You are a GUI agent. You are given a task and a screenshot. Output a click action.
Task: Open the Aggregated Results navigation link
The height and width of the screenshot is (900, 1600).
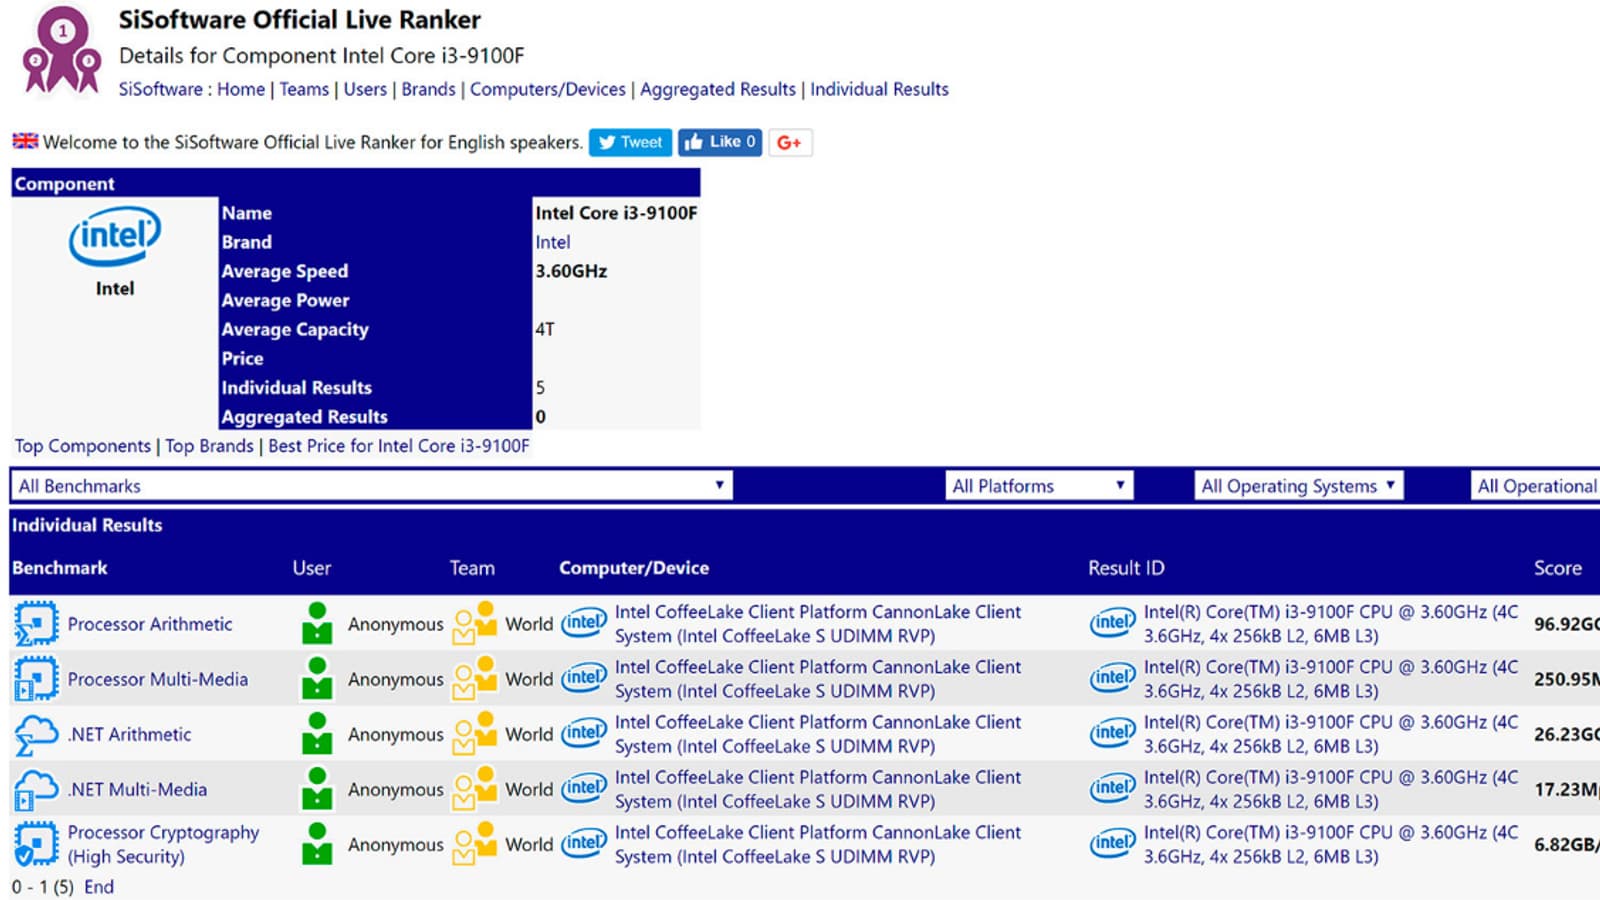pos(718,89)
